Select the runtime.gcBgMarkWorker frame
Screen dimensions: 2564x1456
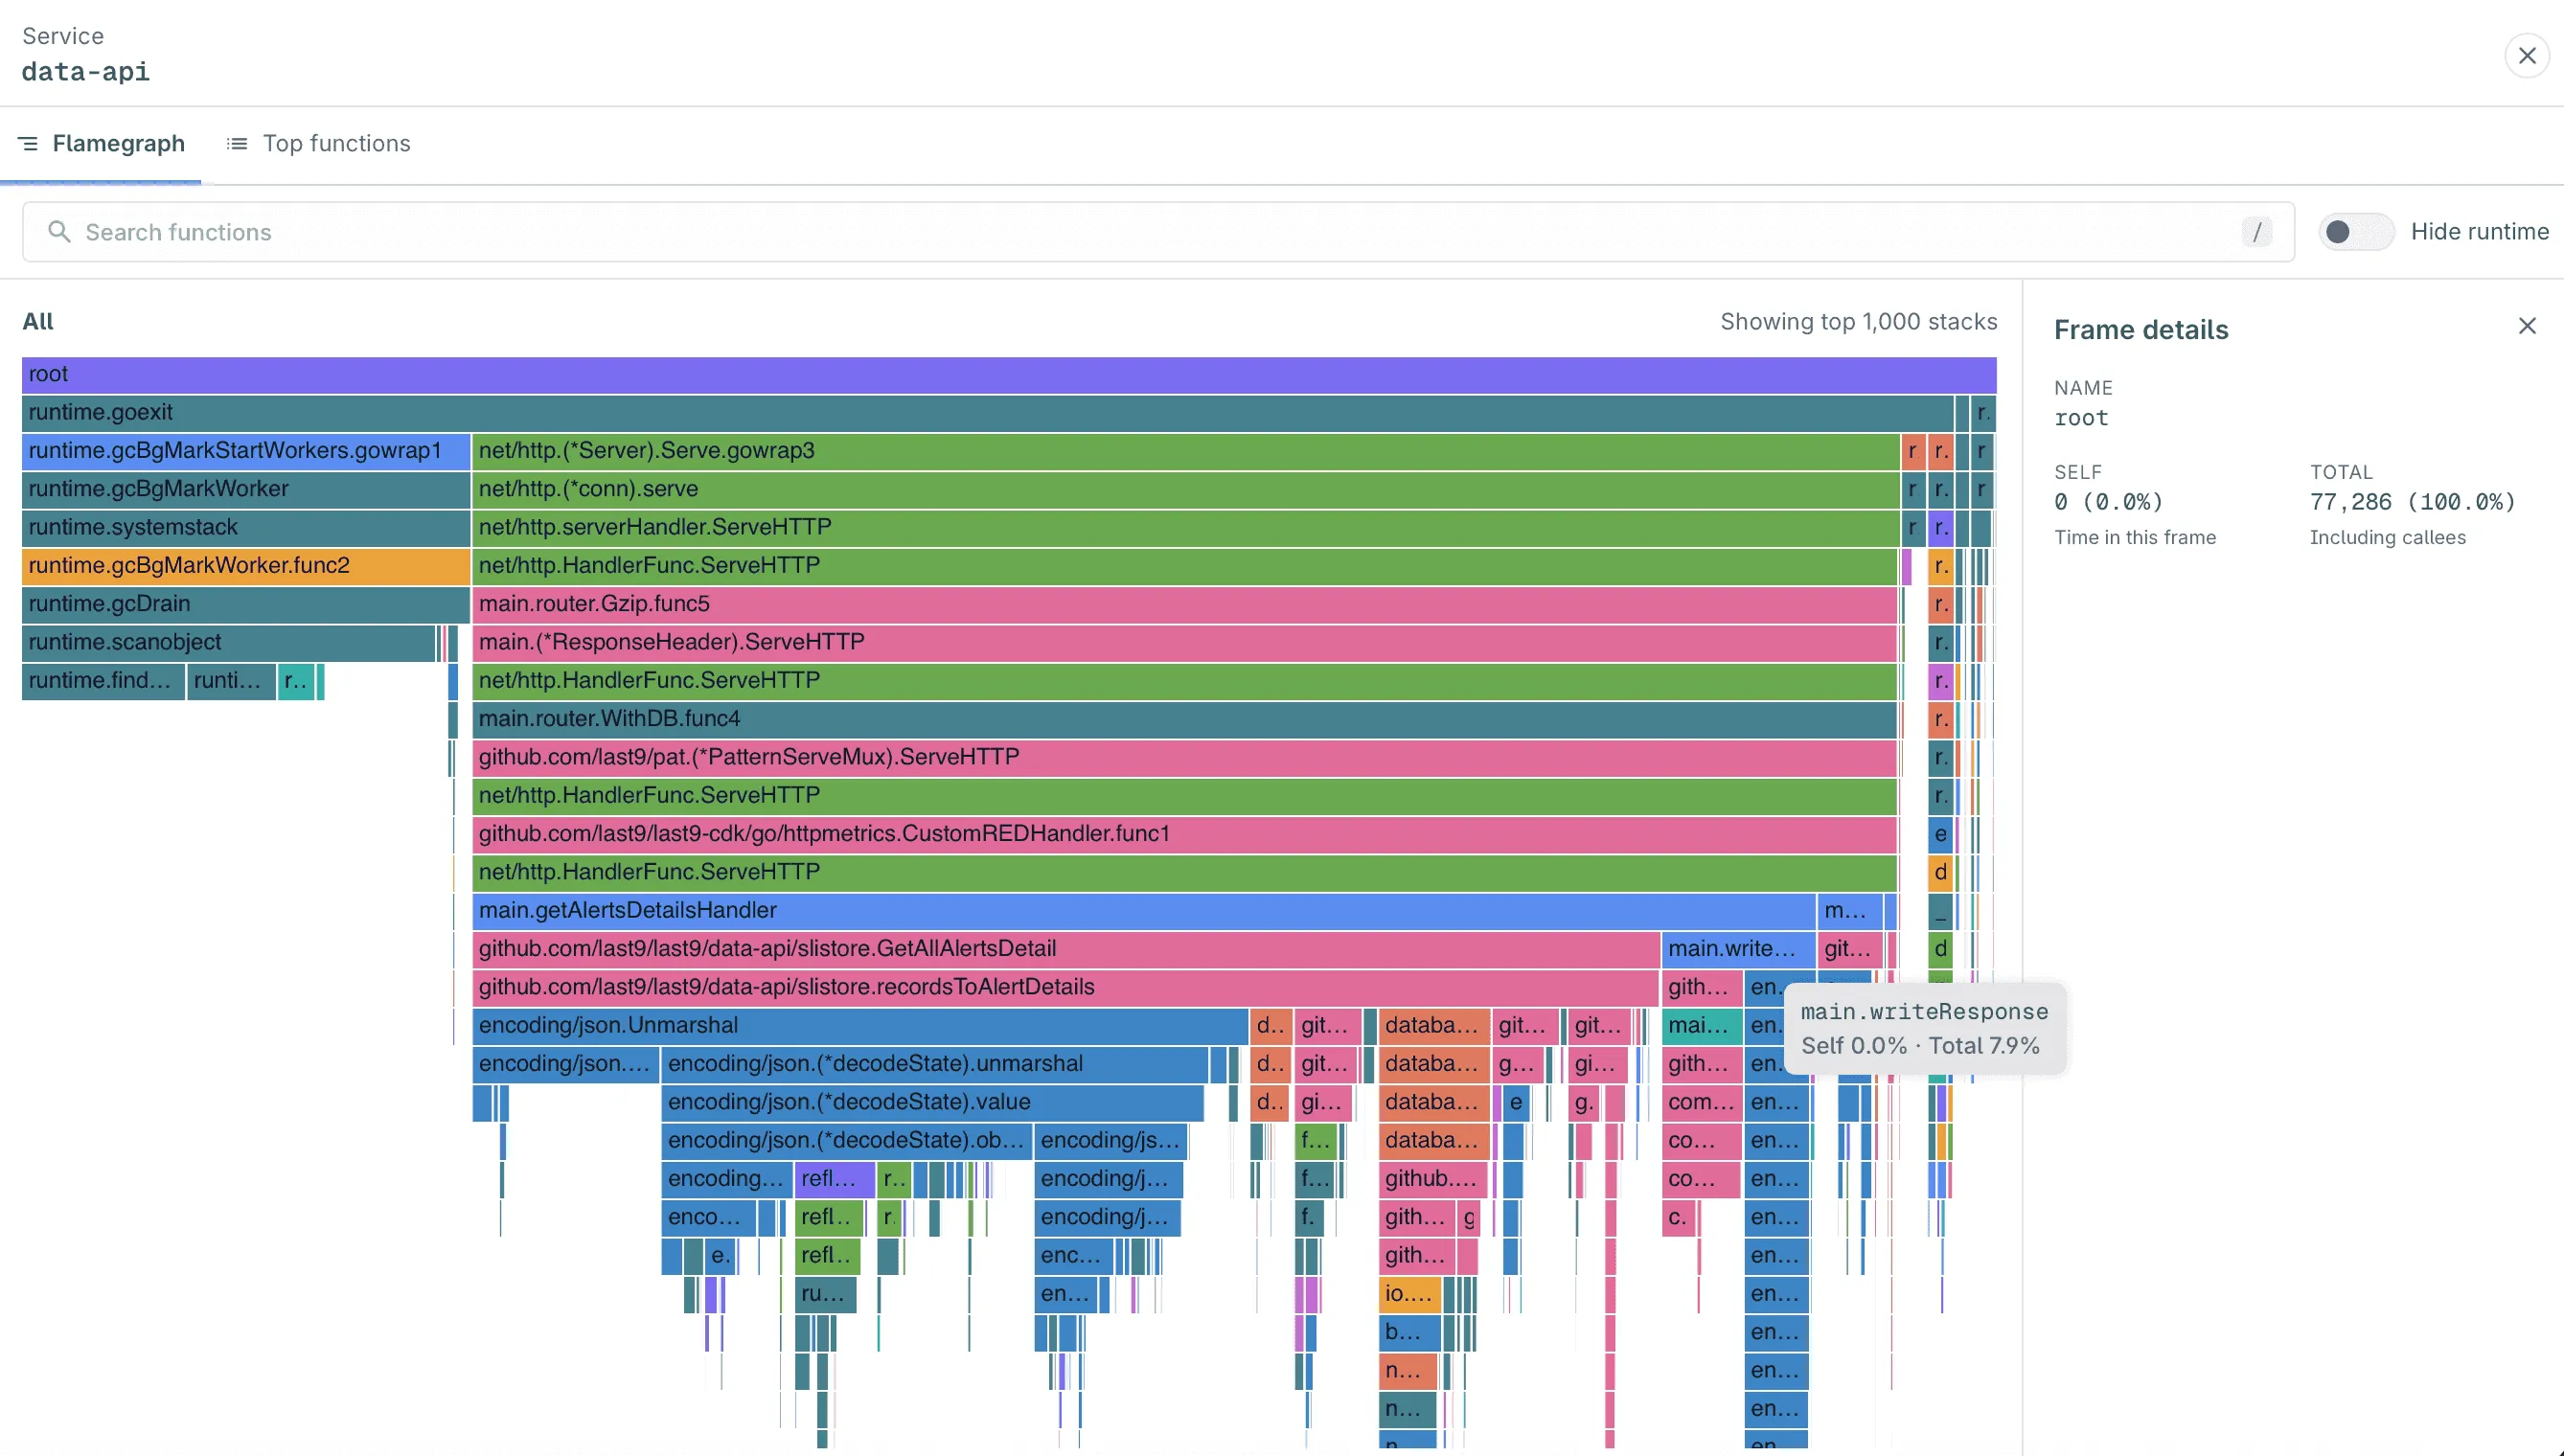tap(246, 489)
